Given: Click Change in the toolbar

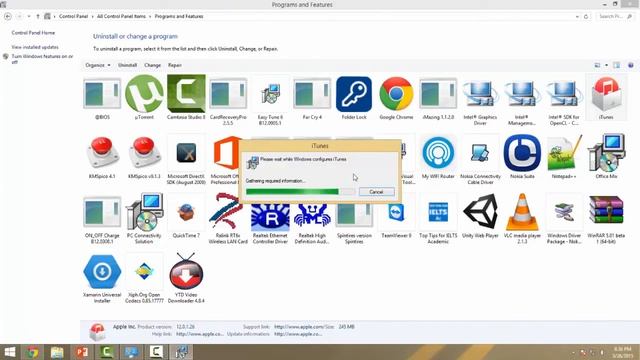Looking at the screenshot, I should [x=152, y=65].
